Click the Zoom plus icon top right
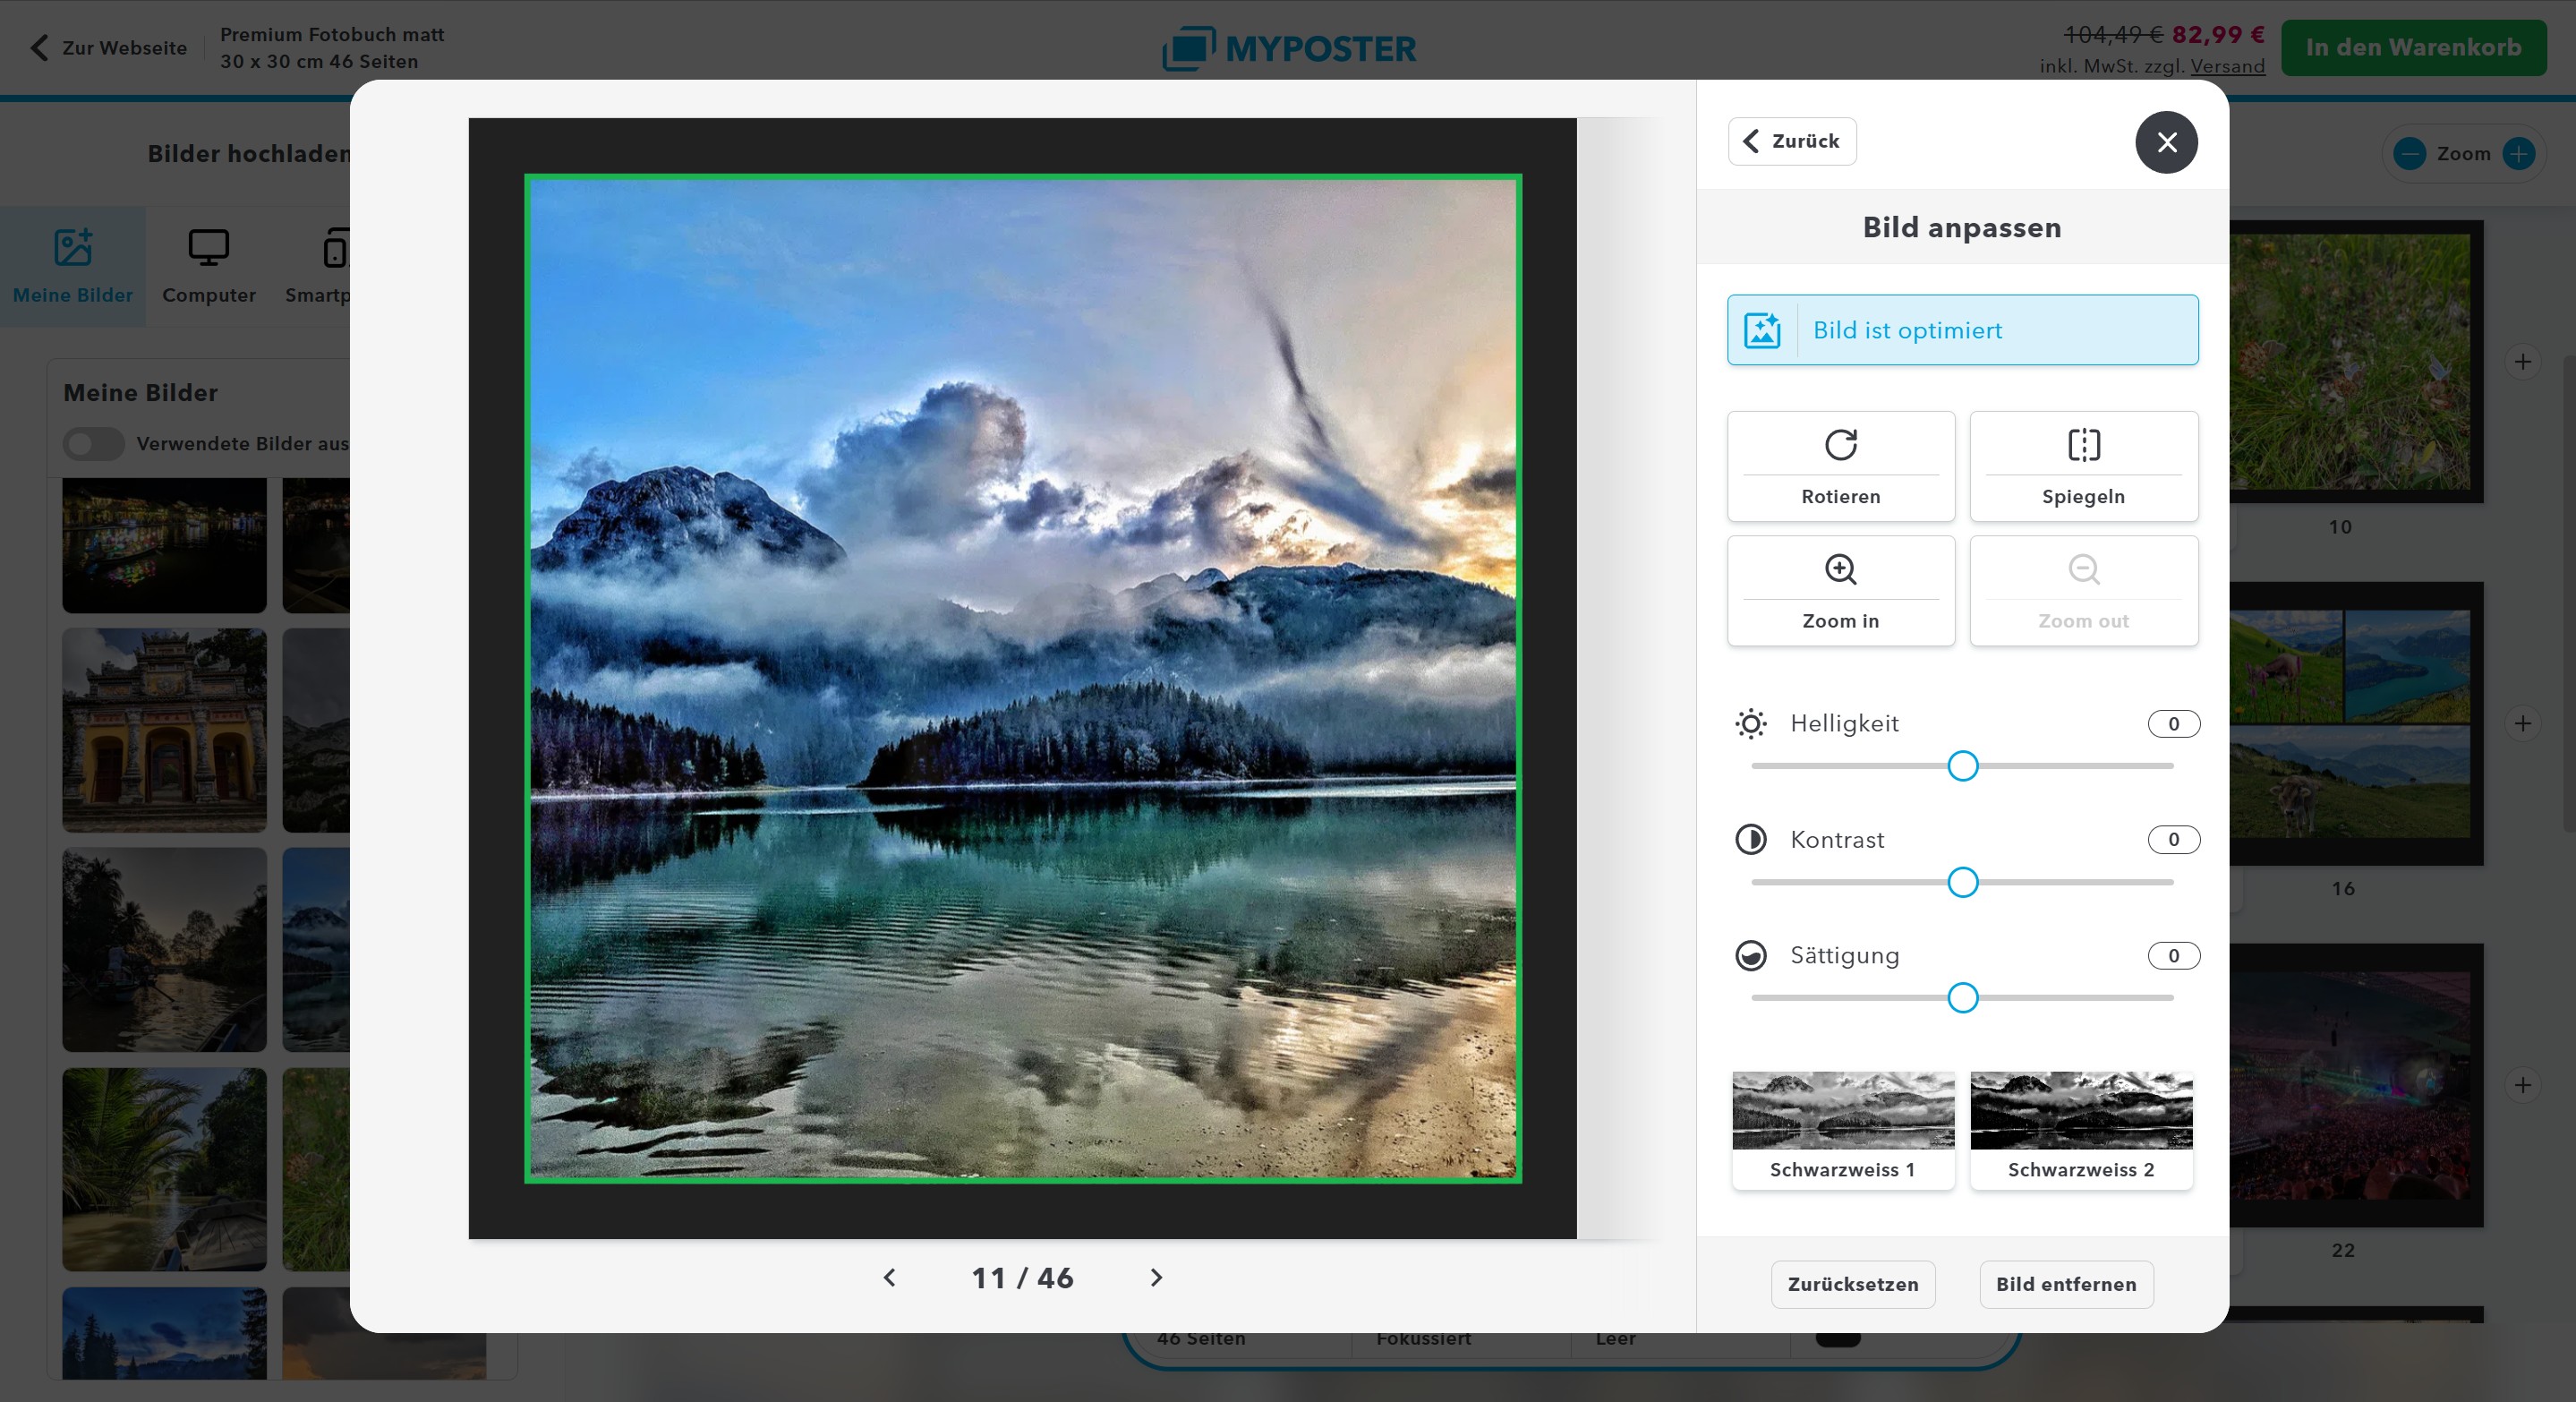The image size is (2576, 1402). click(2518, 154)
